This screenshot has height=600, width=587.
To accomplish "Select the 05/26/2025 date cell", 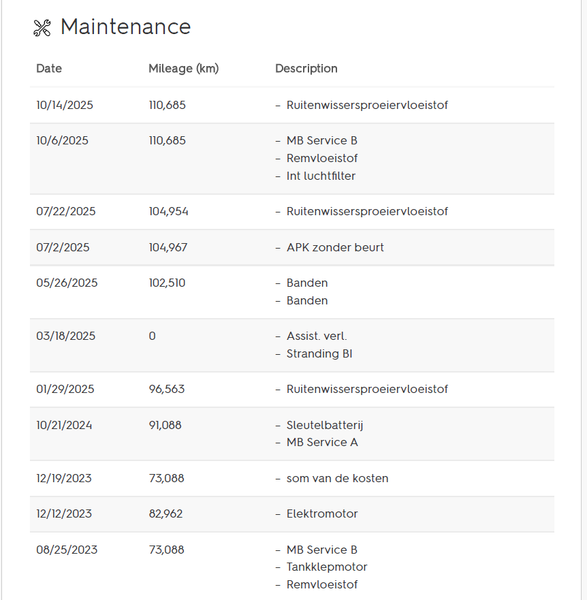I will 67,283.
